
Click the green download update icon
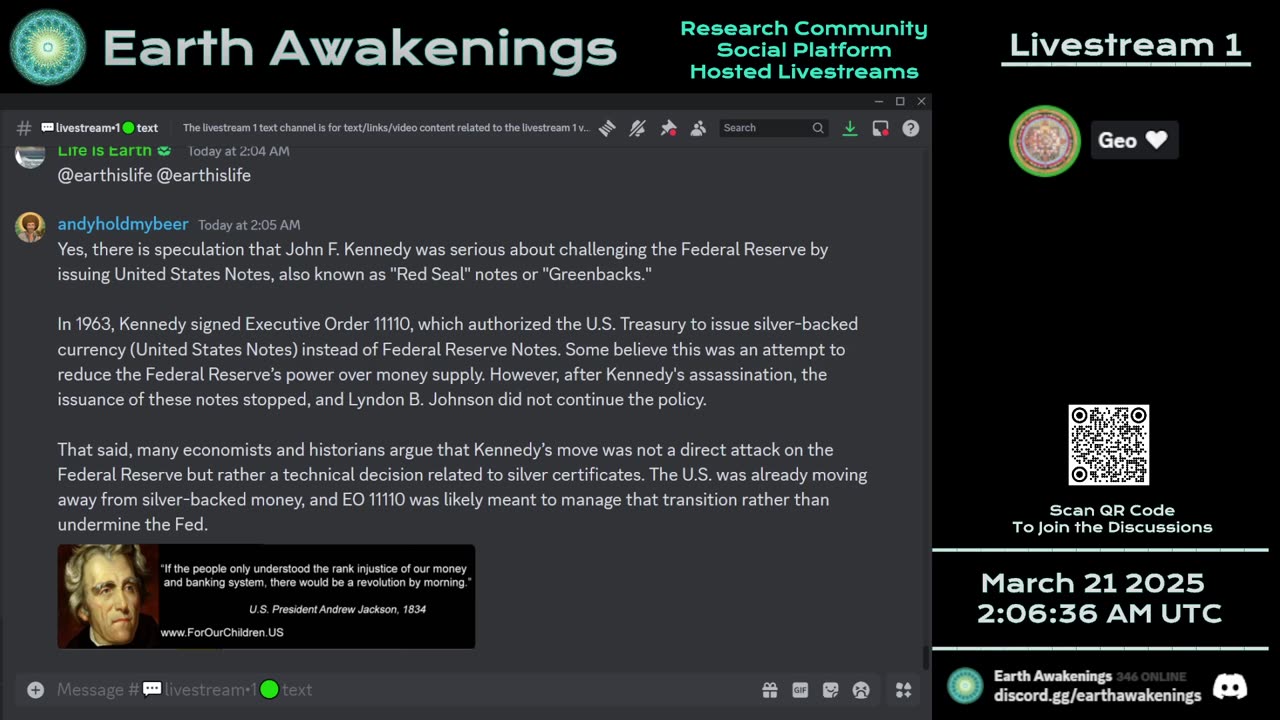point(849,128)
